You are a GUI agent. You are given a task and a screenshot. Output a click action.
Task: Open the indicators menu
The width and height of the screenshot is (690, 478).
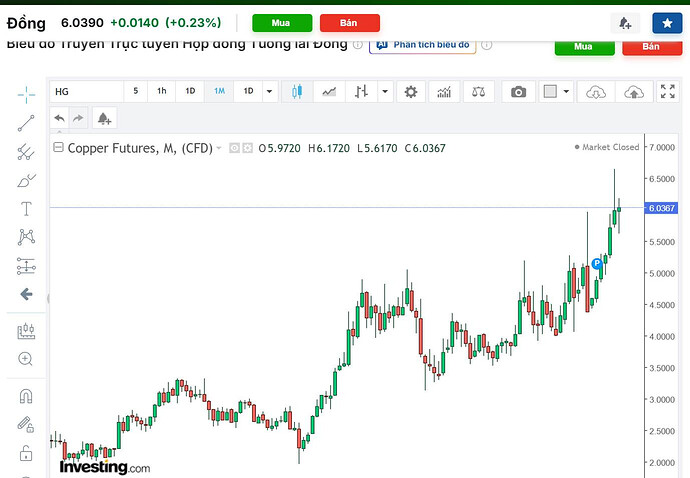click(x=444, y=92)
